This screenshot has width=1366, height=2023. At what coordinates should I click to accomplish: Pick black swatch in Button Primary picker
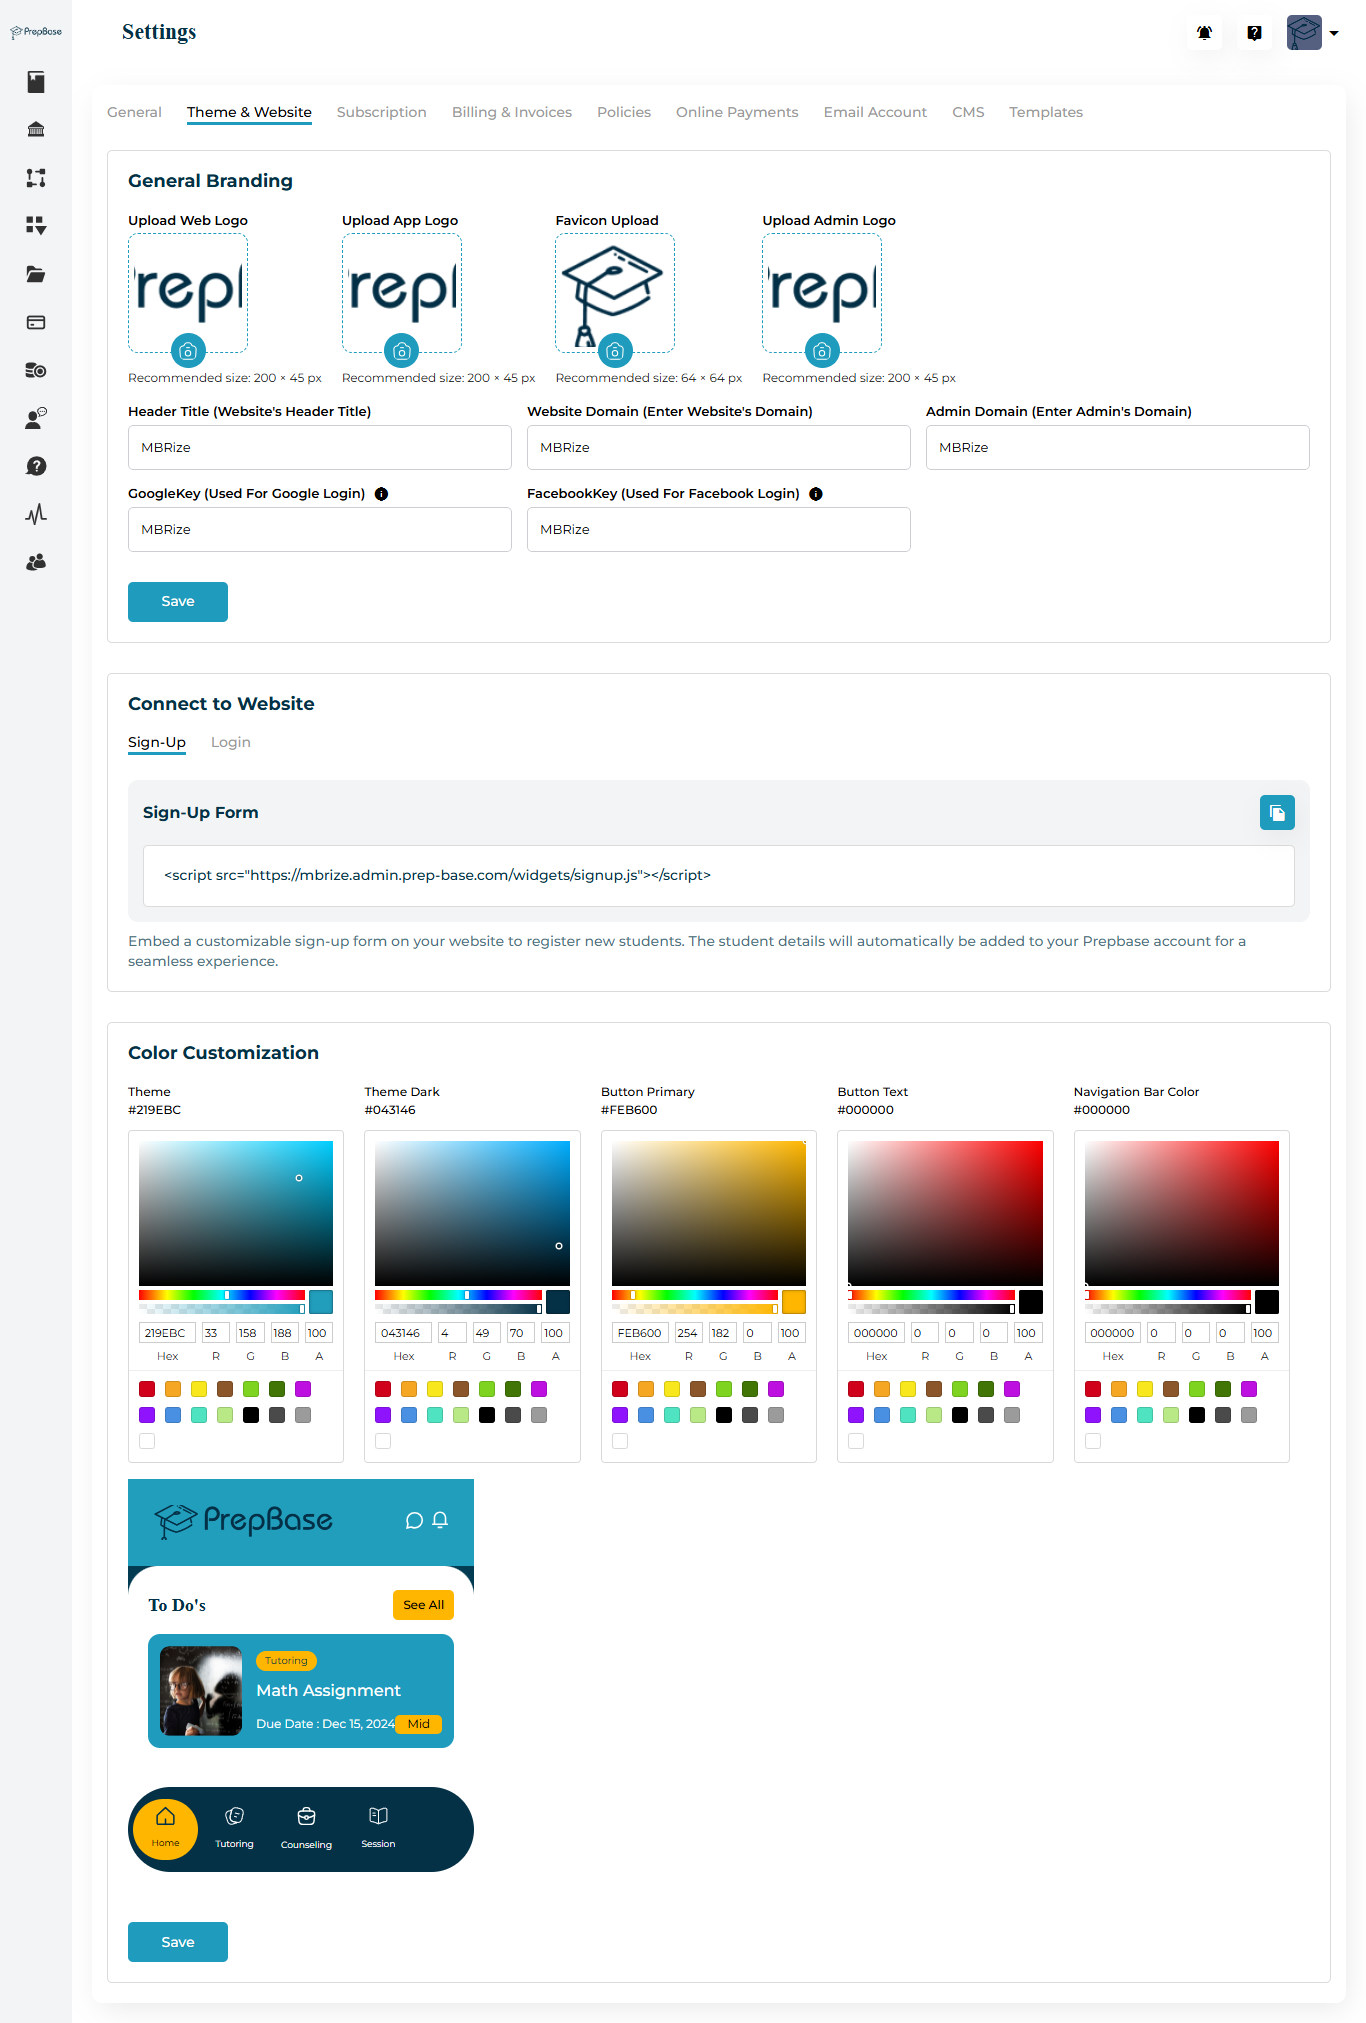click(724, 1415)
